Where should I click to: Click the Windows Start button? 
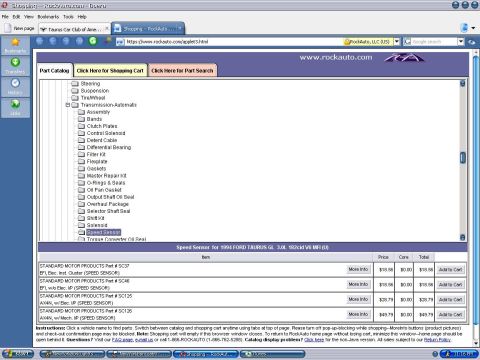(18, 354)
